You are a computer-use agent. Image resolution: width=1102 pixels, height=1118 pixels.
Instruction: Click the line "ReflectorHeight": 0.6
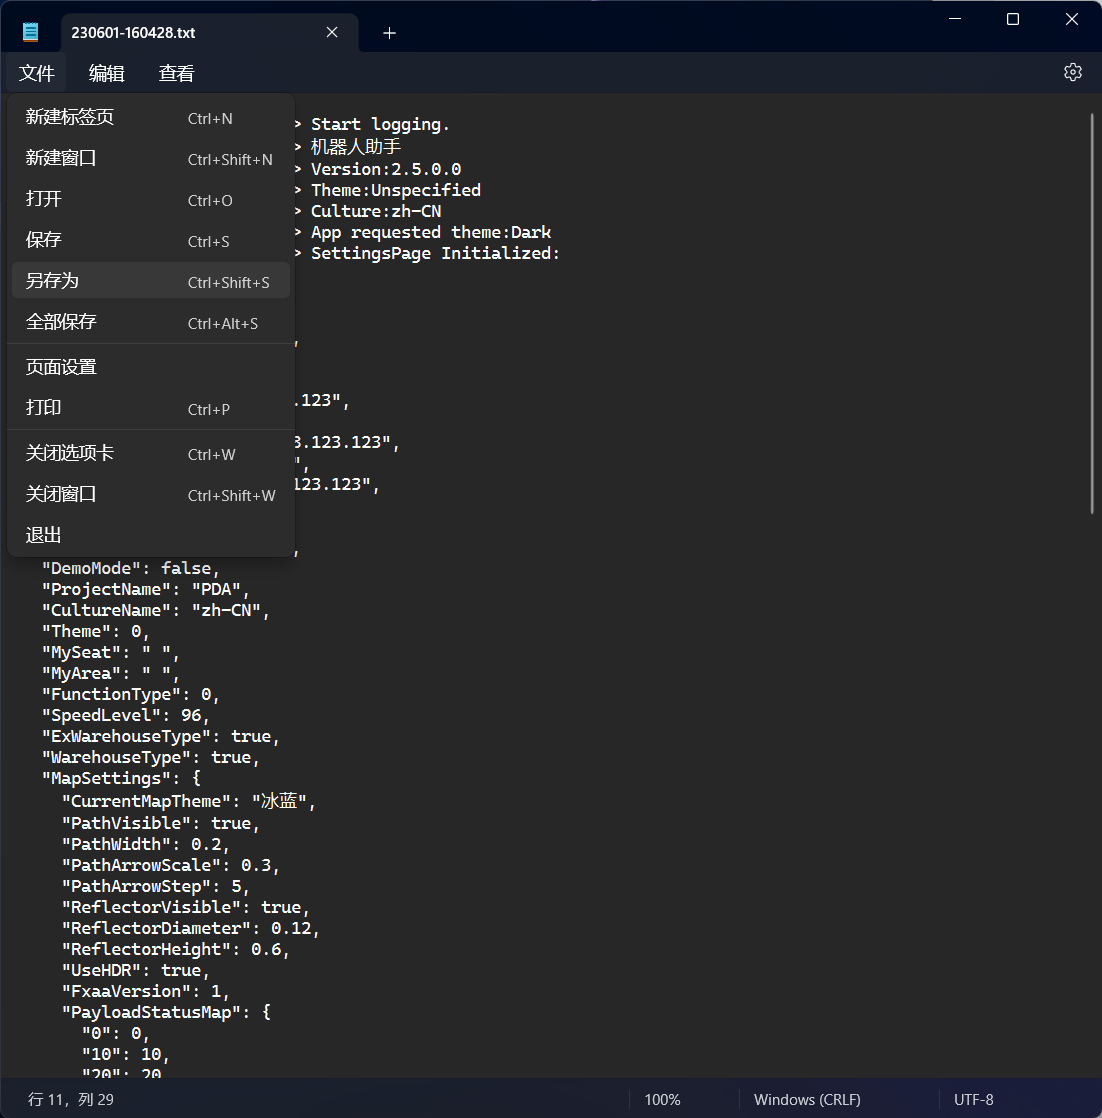175,950
